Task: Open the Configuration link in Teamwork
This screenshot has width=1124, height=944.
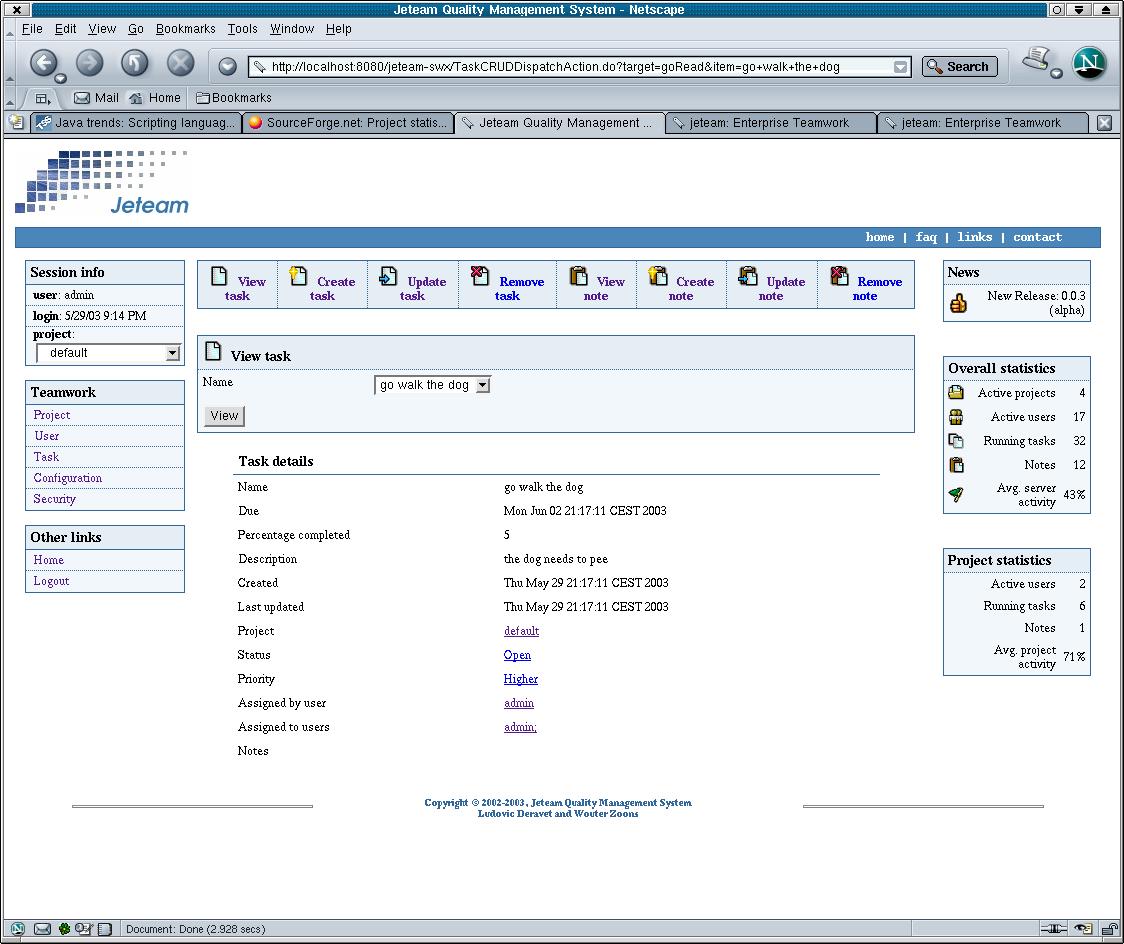Action: pos(67,478)
